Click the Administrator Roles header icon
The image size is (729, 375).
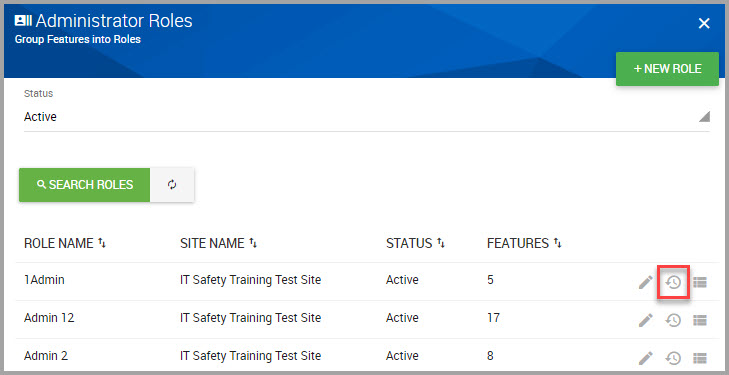[x=23, y=20]
